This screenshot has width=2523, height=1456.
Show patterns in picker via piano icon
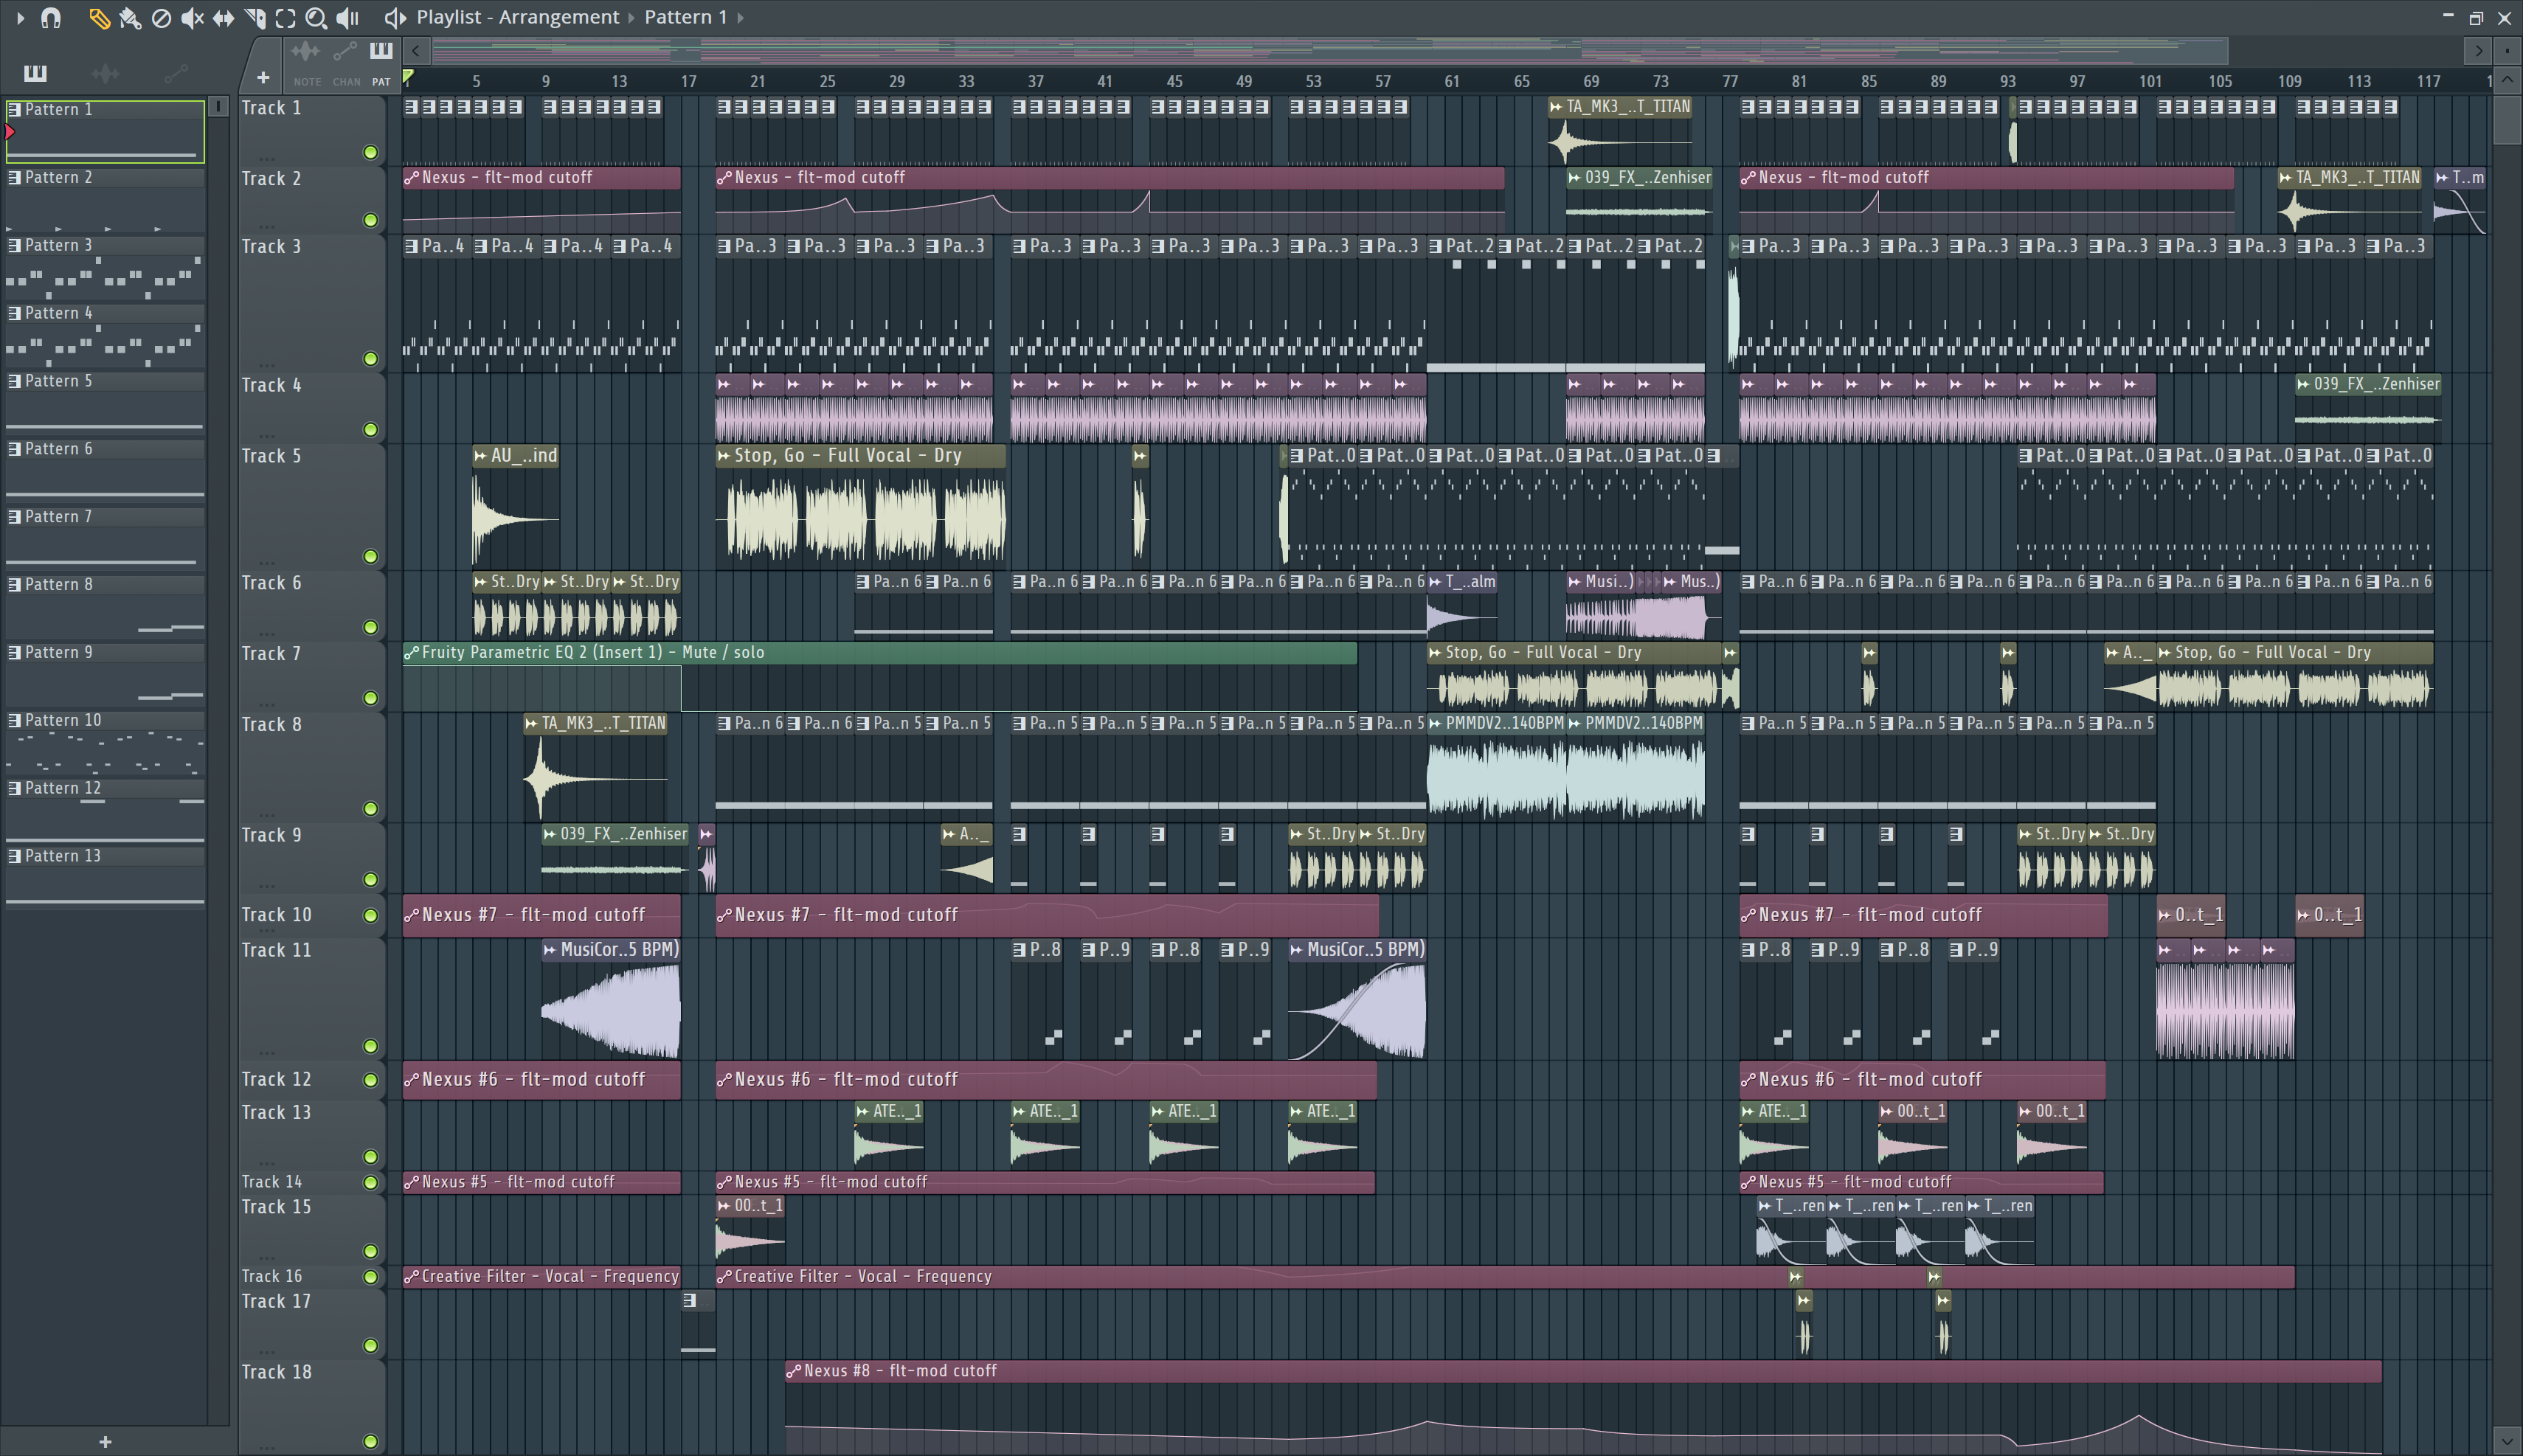point(35,73)
